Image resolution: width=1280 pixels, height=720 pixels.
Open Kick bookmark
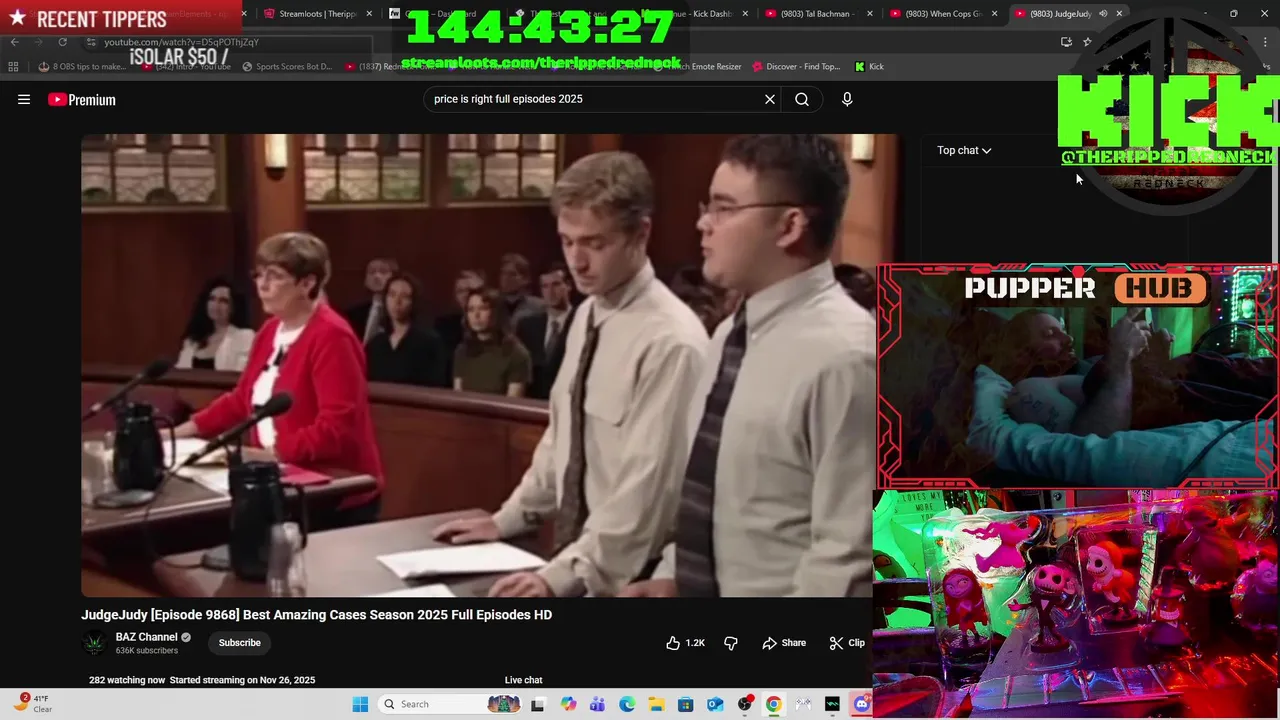click(x=869, y=67)
